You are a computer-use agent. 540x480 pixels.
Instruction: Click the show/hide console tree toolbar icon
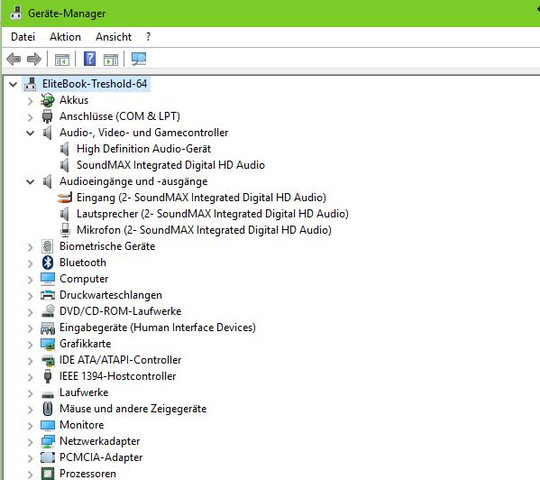[62, 60]
